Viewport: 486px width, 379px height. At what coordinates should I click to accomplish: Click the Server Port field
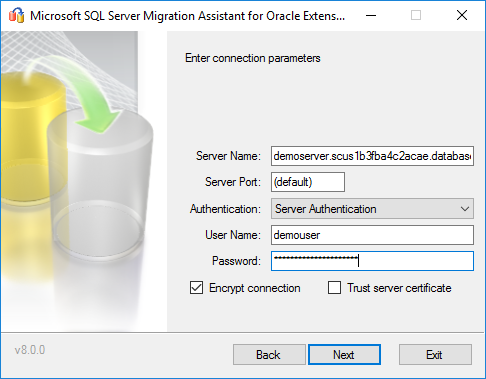tap(308, 182)
